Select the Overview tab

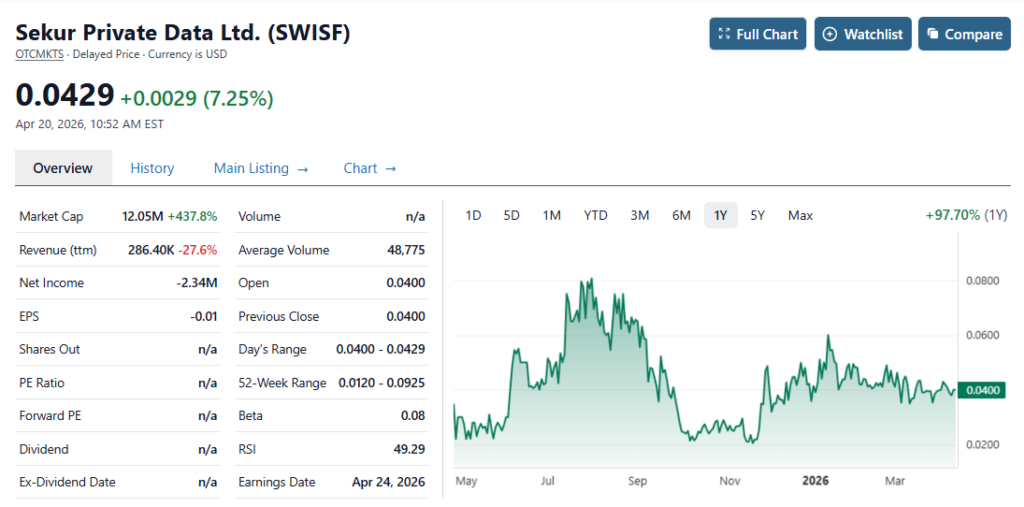click(x=63, y=168)
